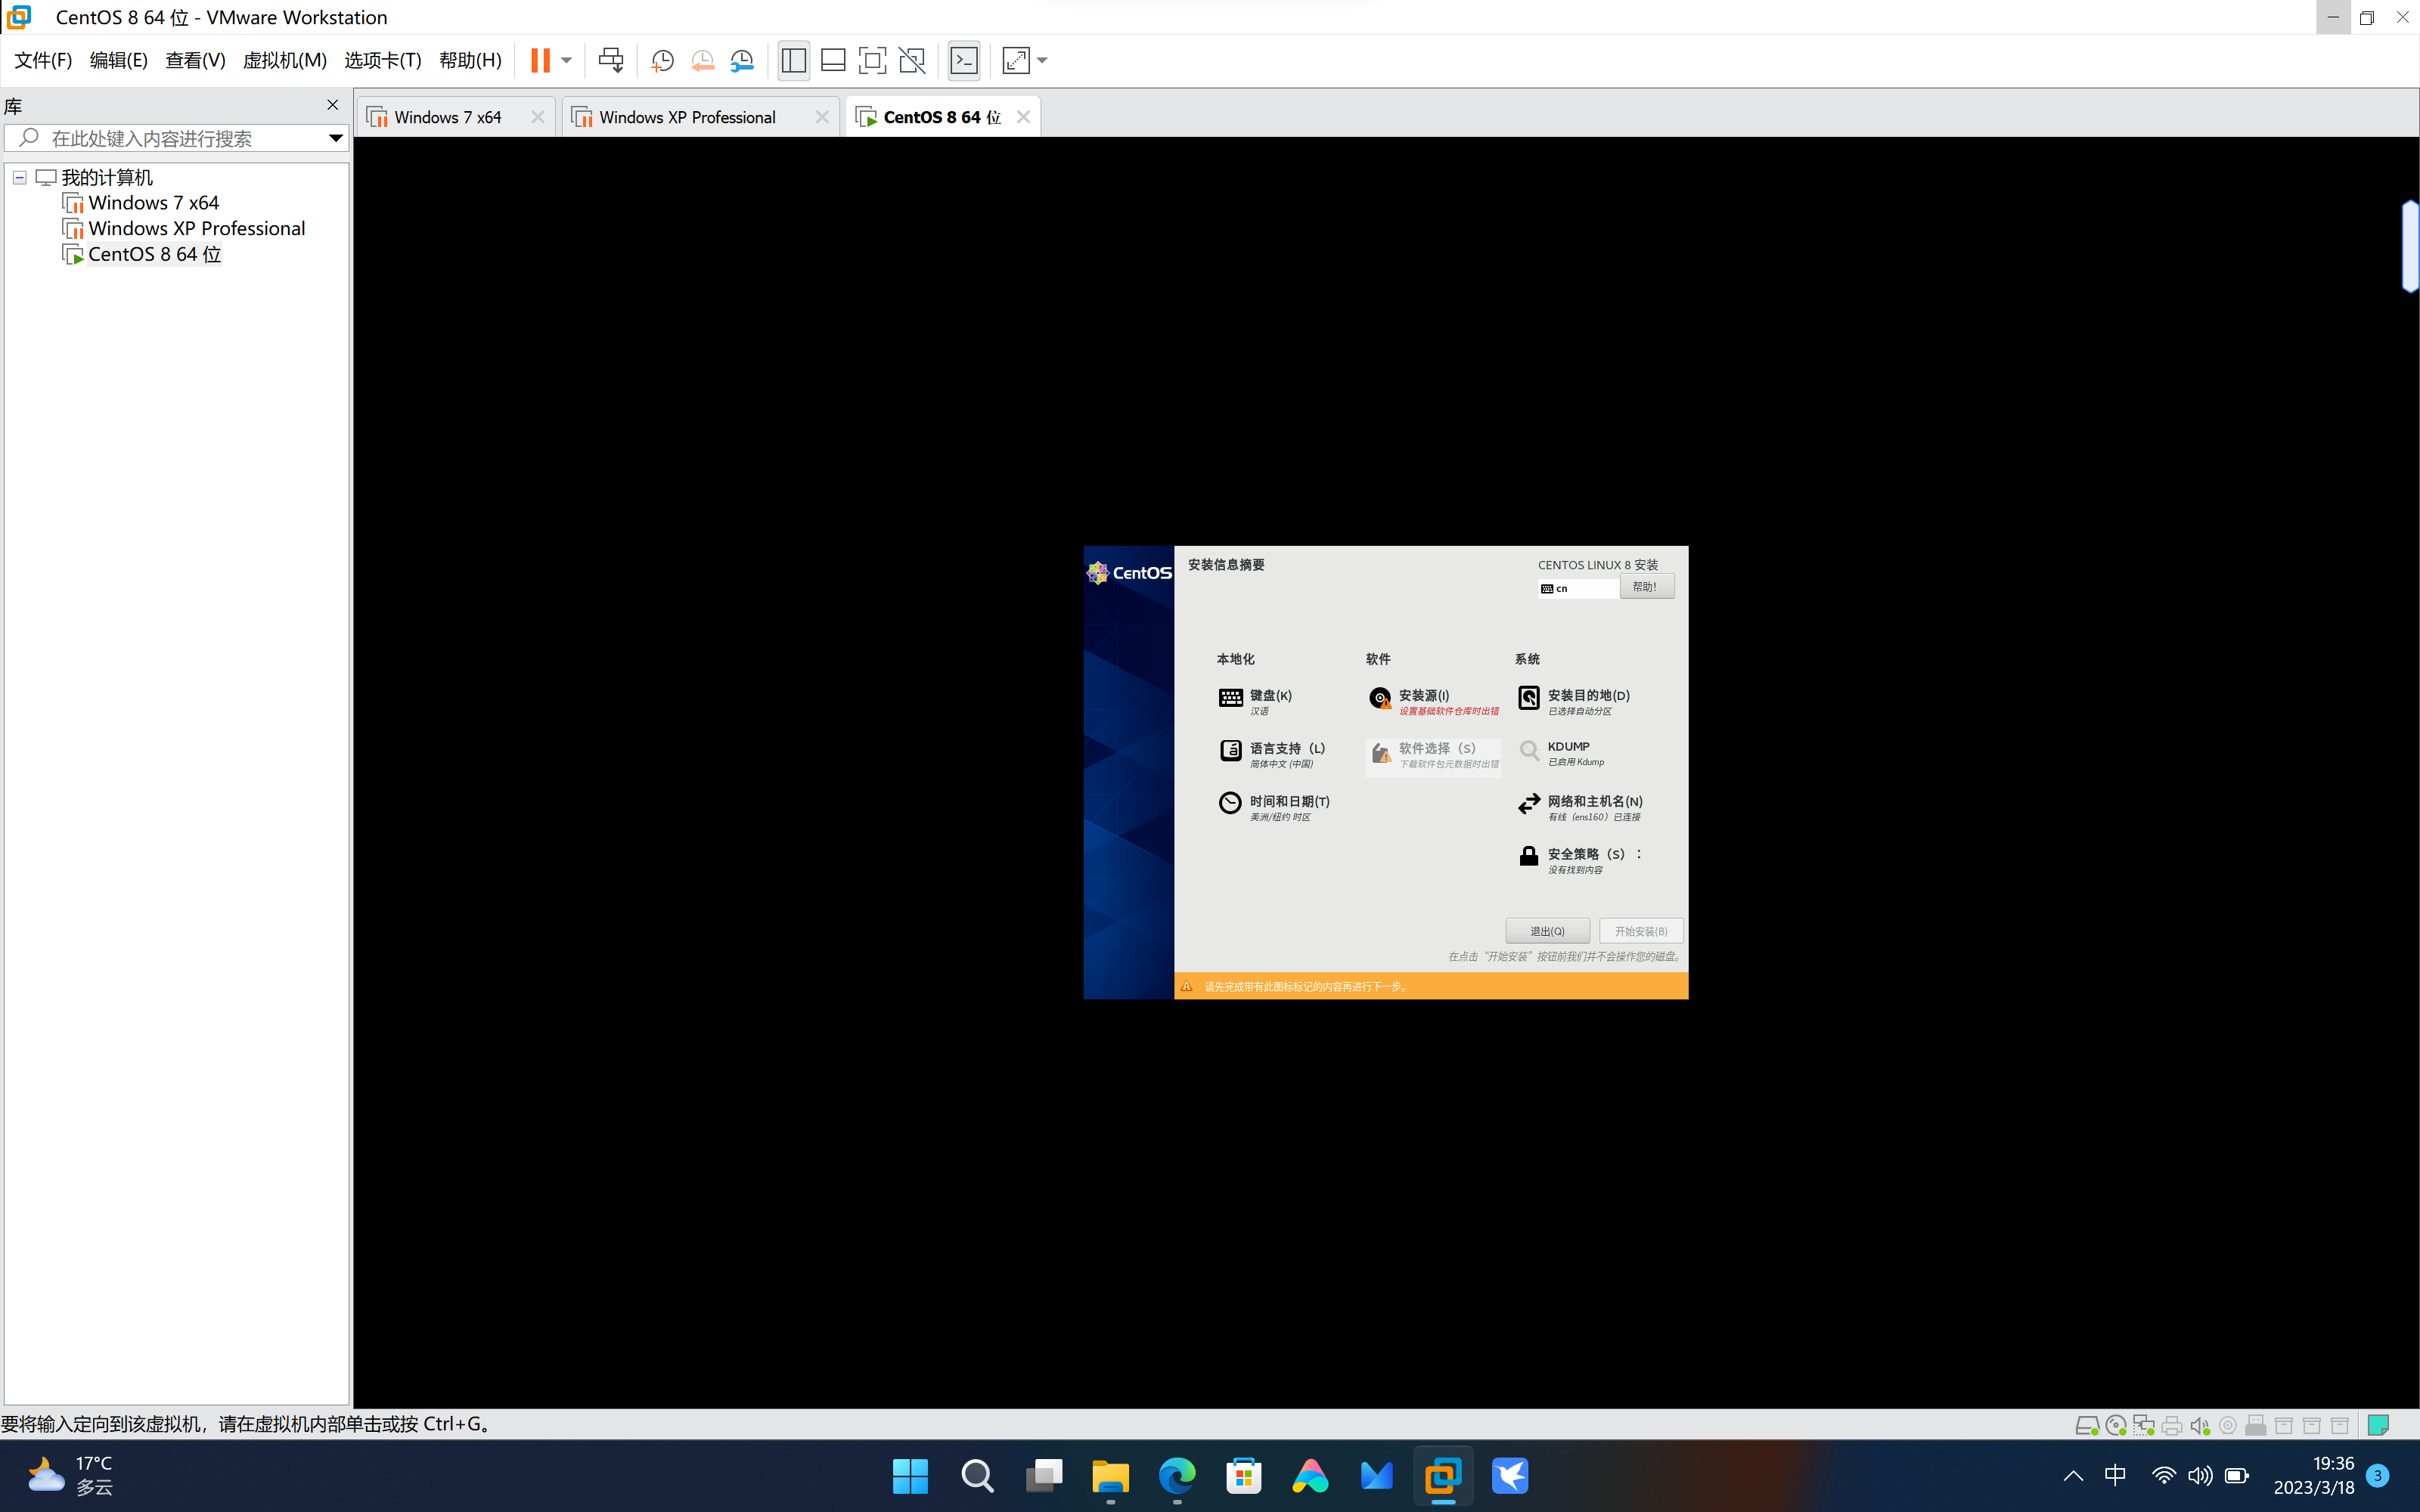Switch to Windows XP Professional tab
Screen dimensions: 2420x1512
point(687,117)
